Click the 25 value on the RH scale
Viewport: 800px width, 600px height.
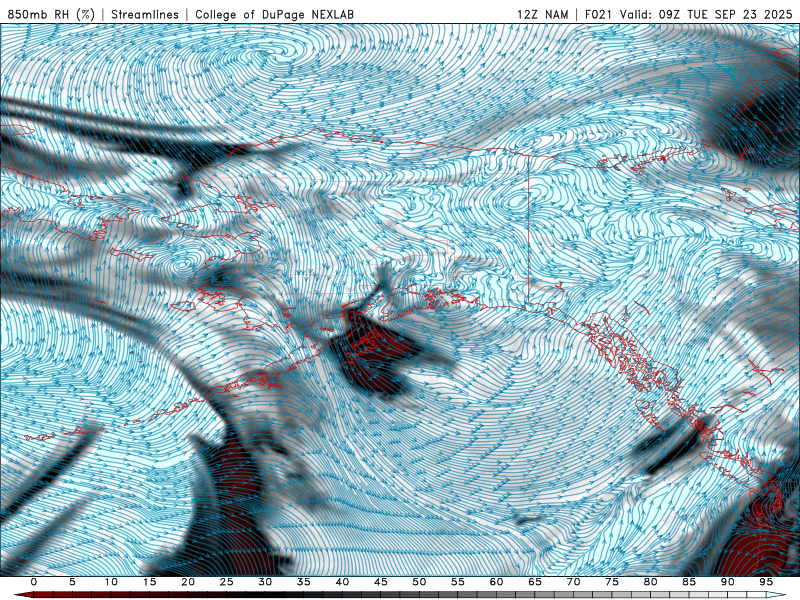coord(227,582)
